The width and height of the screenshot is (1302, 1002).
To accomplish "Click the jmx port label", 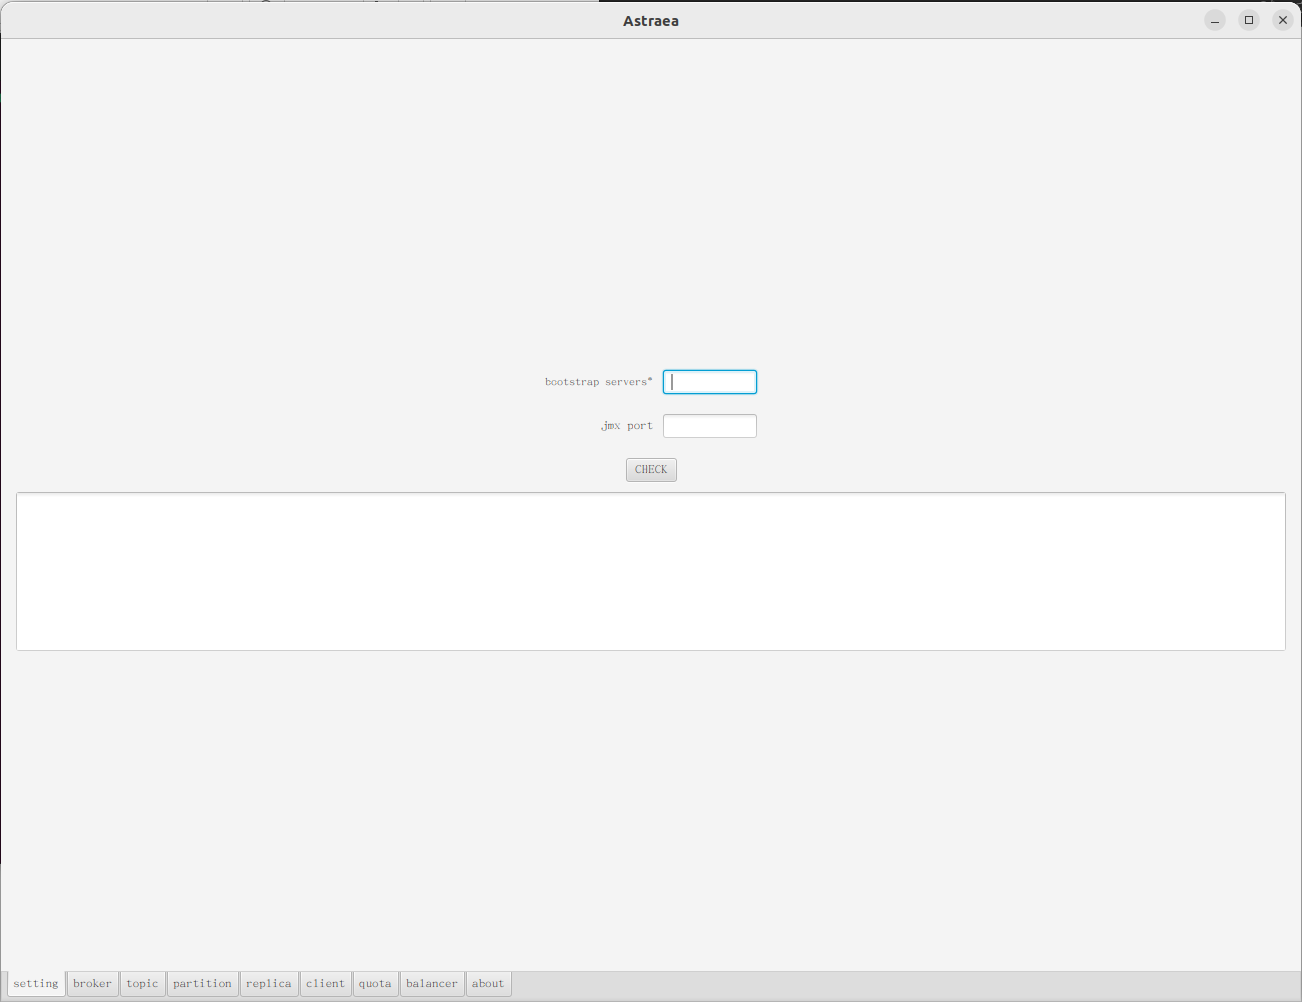I will [x=627, y=425].
